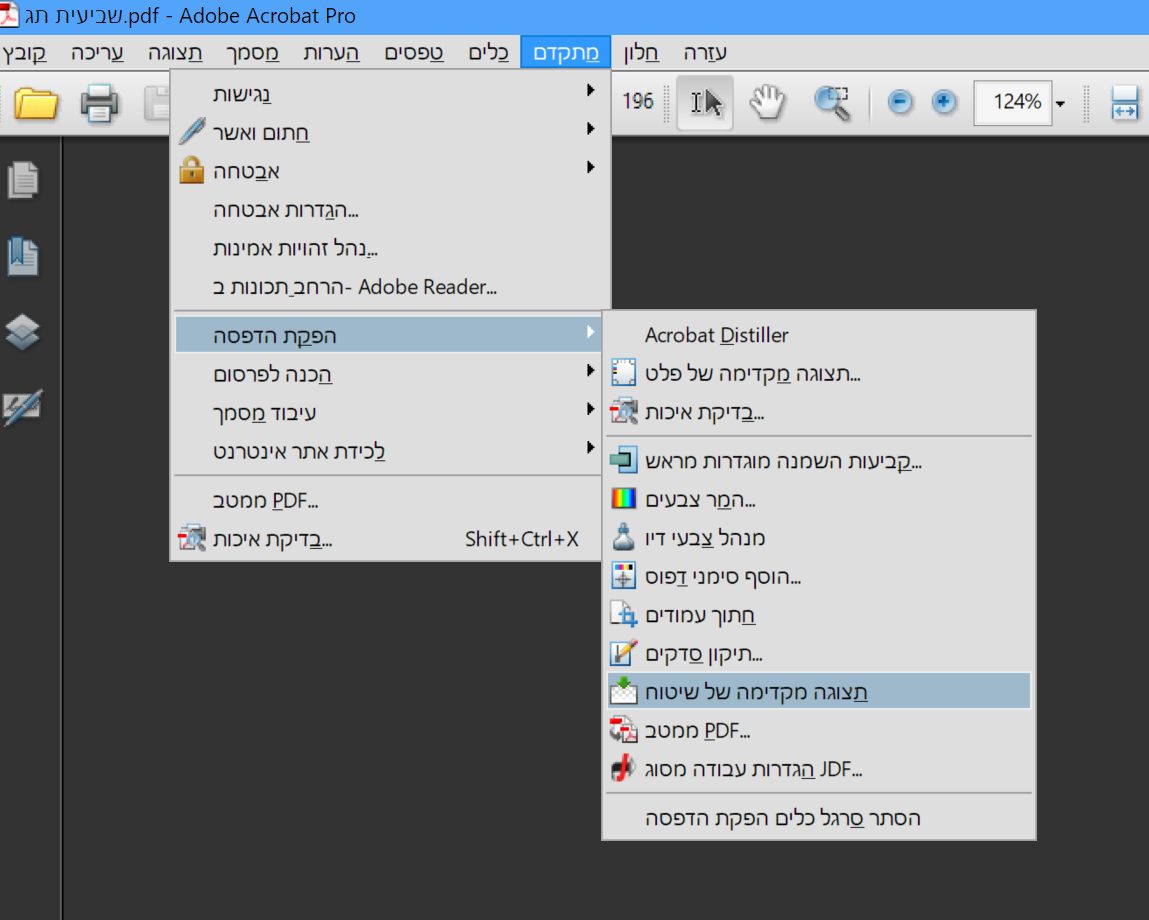Click the PDF optimizer icon in submenu
The height and width of the screenshot is (920, 1149).
pos(624,730)
